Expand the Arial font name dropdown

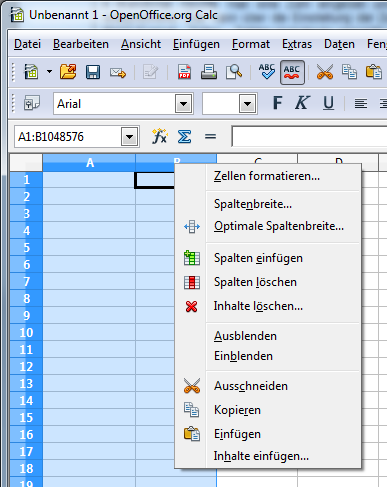pos(183,104)
